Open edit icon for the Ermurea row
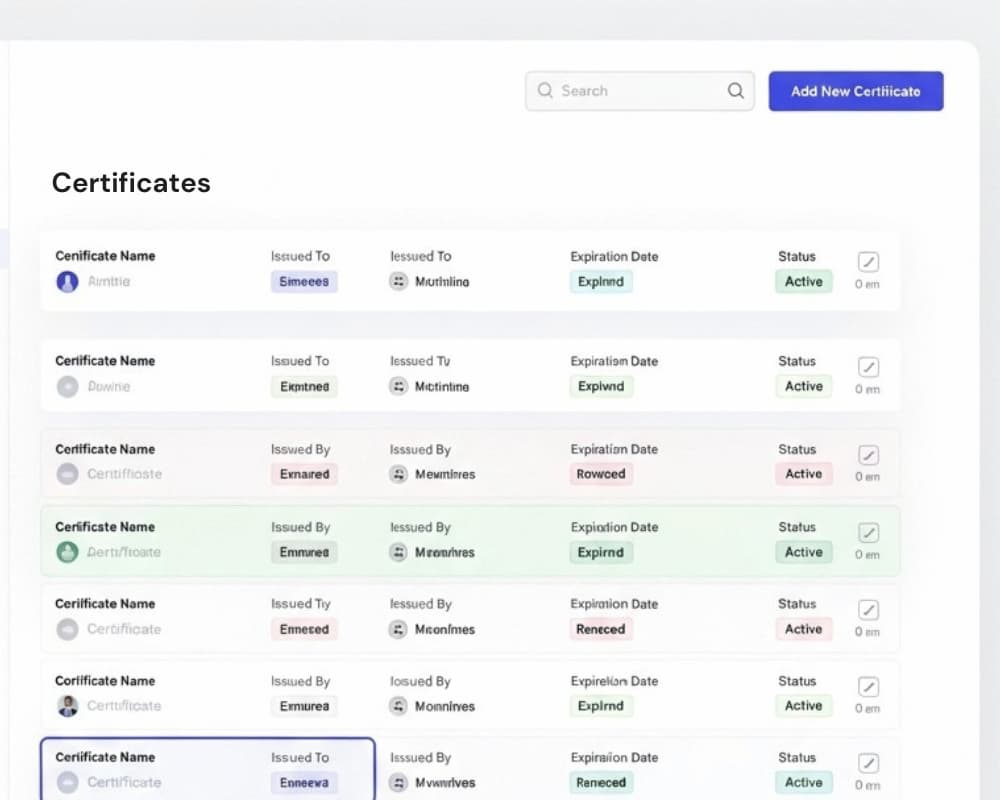Image resolution: width=1000 pixels, height=800 pixels. tap(868, 686)
